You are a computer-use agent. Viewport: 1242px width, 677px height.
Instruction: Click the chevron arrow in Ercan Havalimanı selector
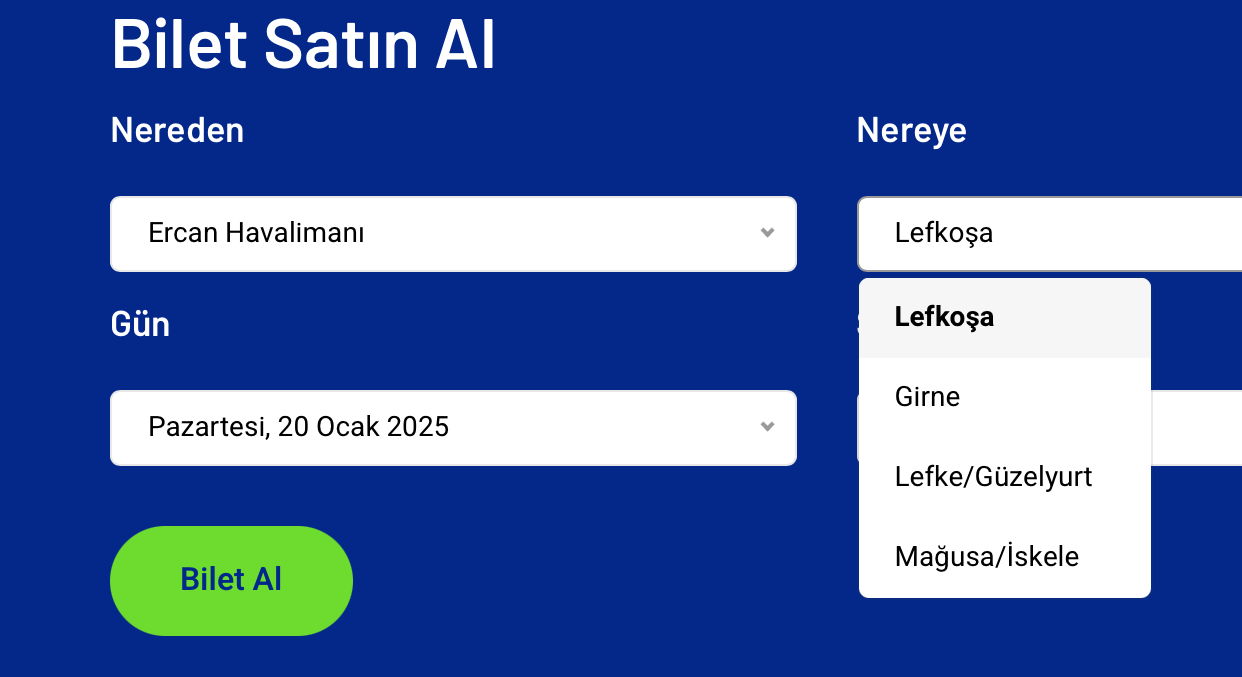pos(767,233)
